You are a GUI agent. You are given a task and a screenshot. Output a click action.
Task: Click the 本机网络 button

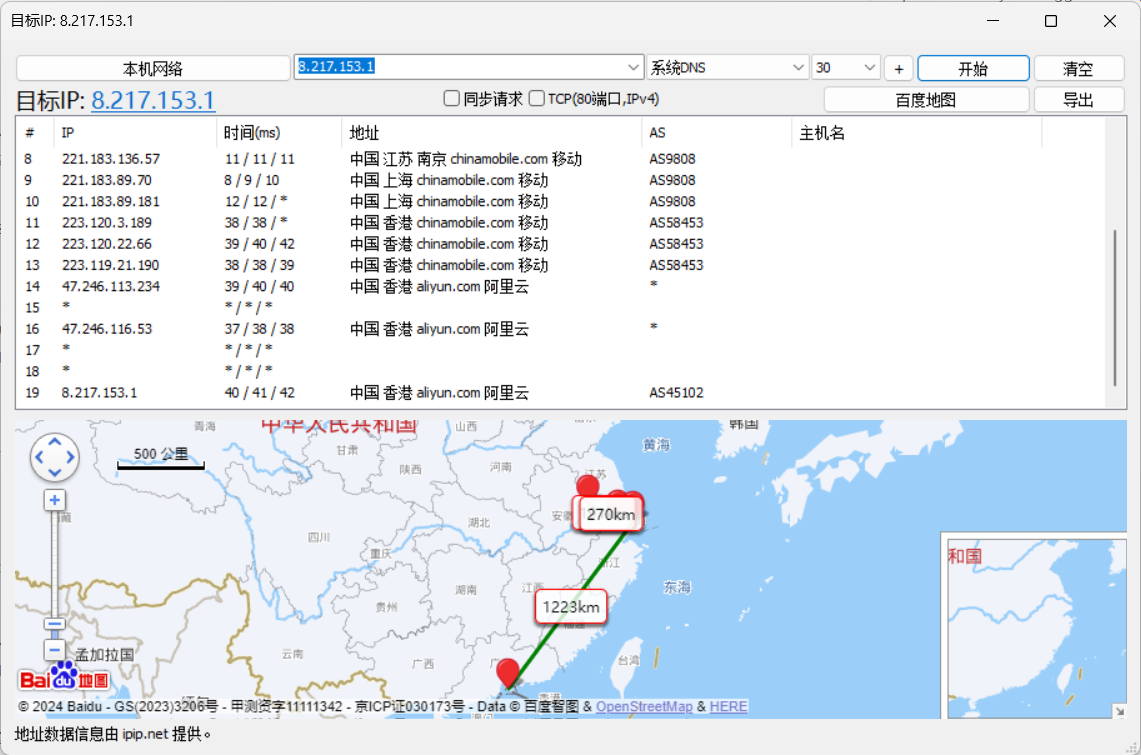pyautogui.click(x=153, y=68)
